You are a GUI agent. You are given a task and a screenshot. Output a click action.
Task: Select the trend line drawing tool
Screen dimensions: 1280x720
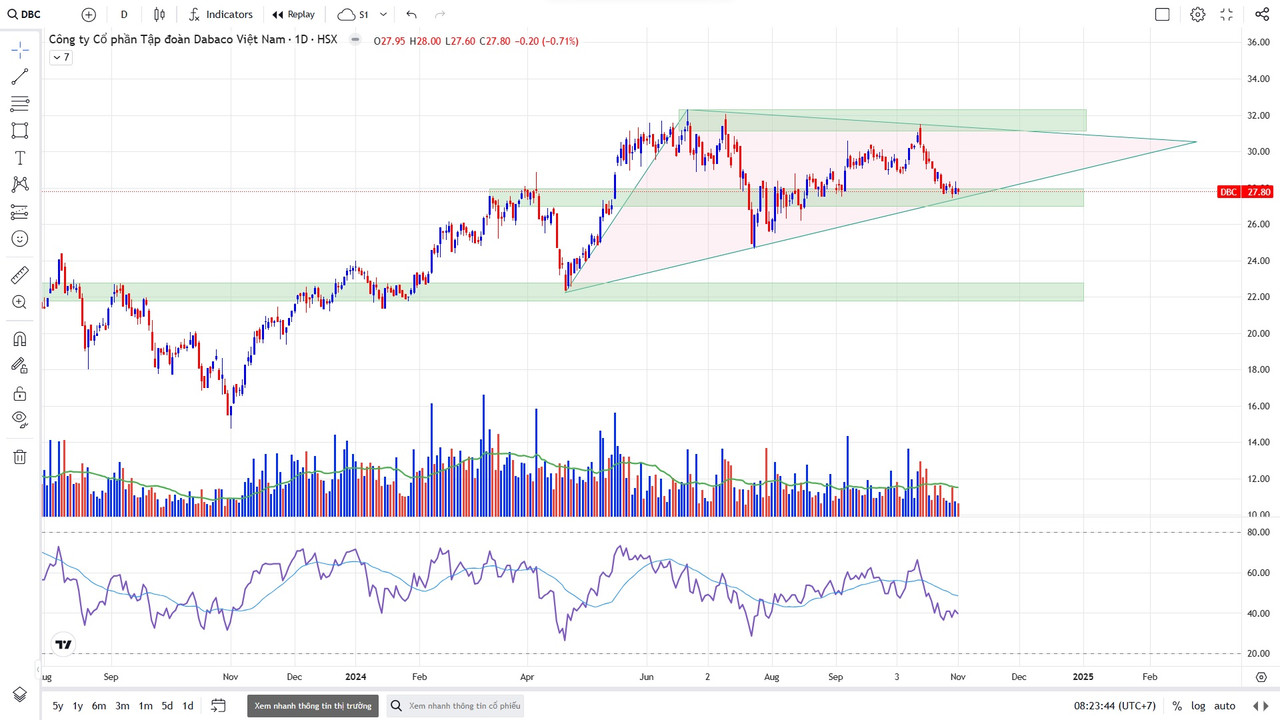click(20, 77)
